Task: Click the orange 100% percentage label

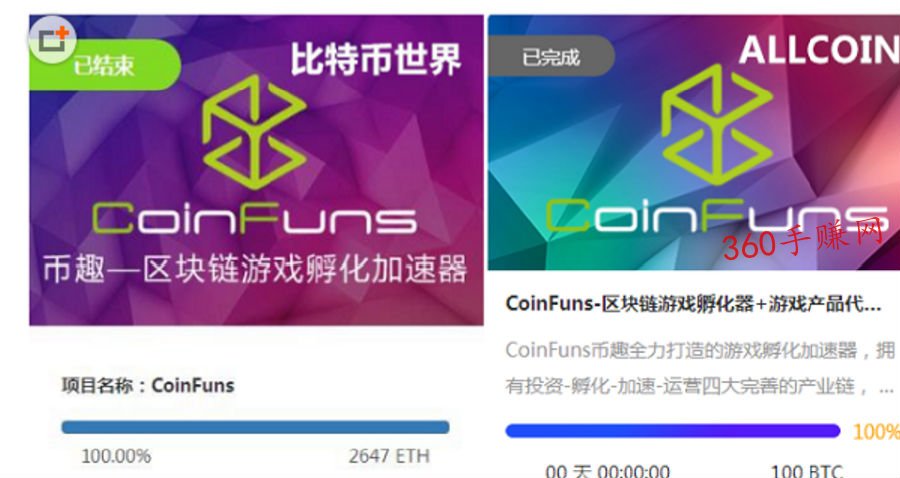Action: point(876,432)
